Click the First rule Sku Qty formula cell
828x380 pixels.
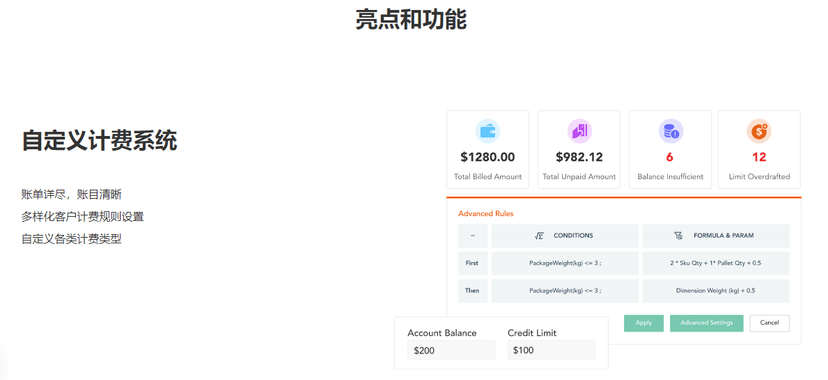716,263
